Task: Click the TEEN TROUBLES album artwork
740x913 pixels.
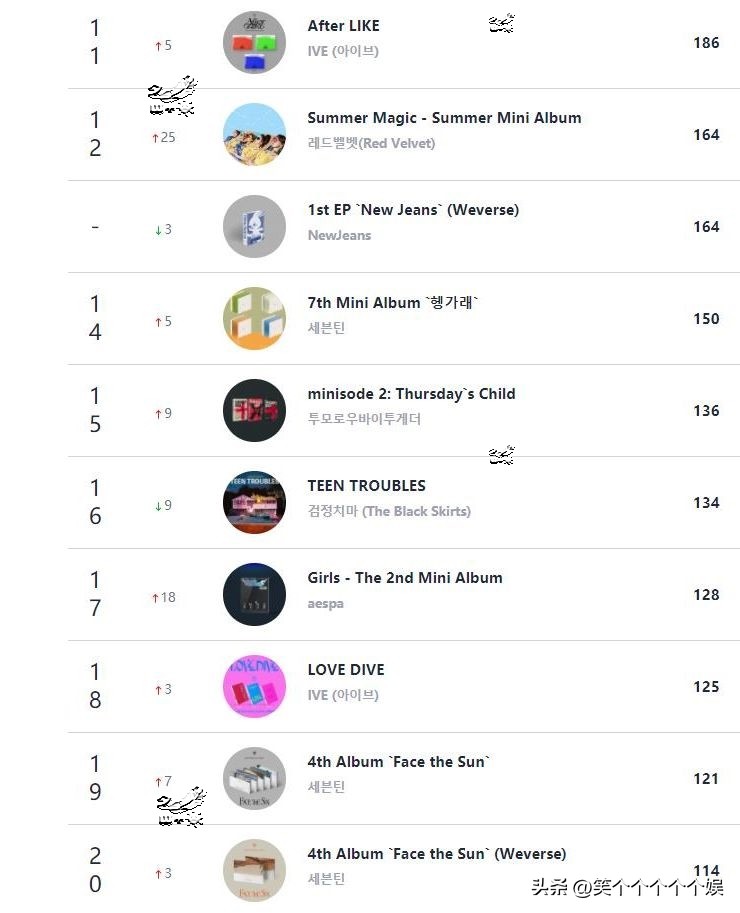Action: 254,503
